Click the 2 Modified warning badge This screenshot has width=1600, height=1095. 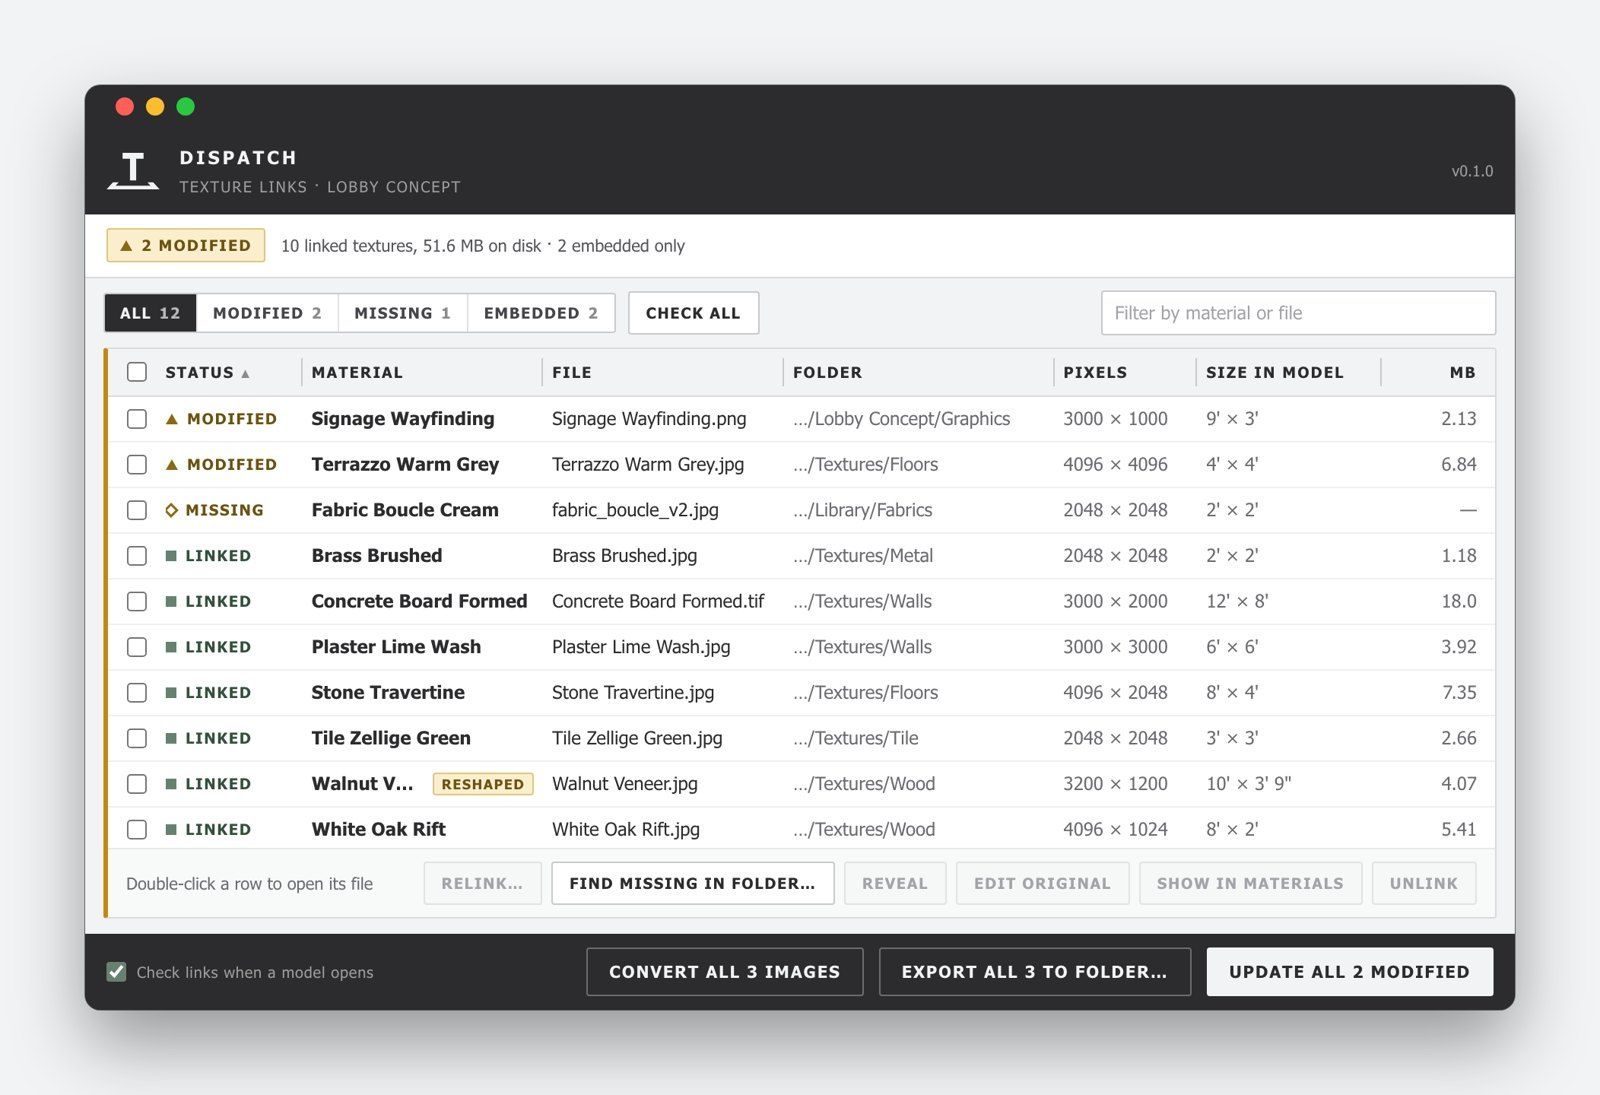(186, 245)
